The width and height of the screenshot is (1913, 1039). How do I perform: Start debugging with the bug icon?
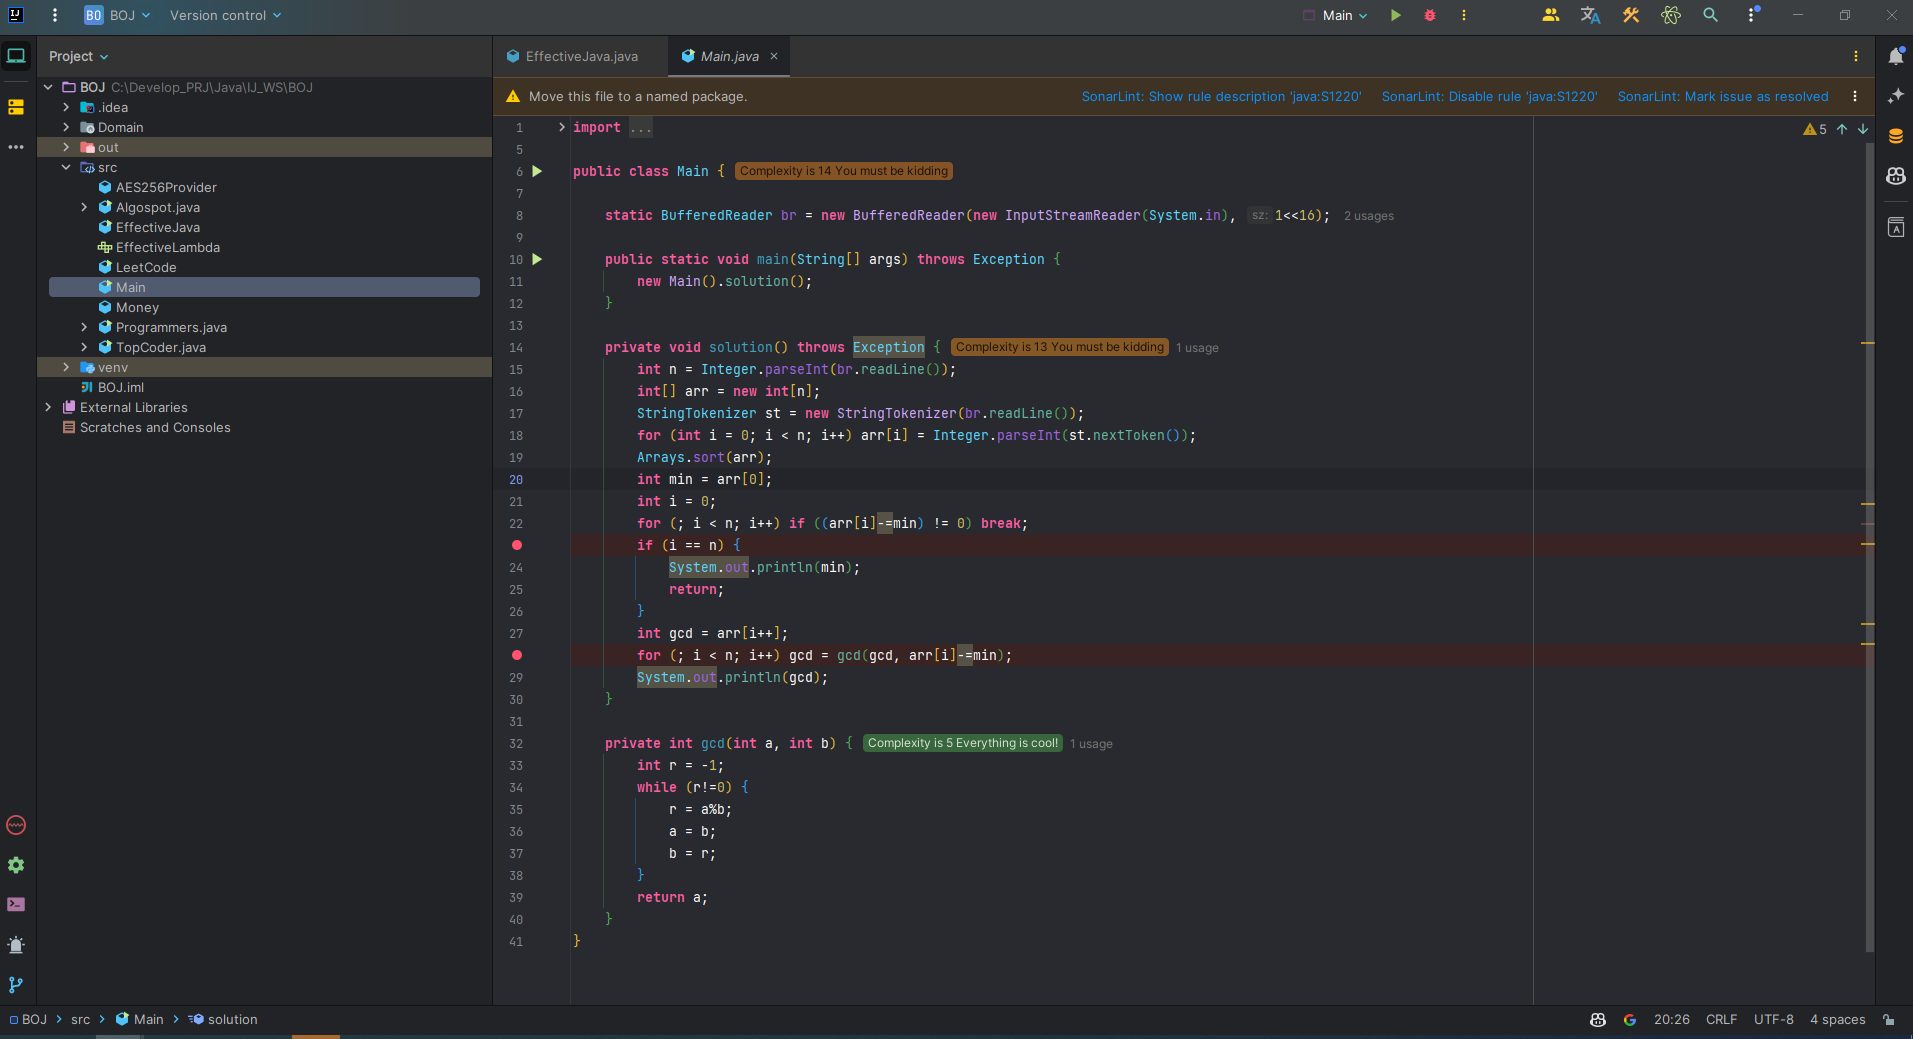tap(1430, 15)
